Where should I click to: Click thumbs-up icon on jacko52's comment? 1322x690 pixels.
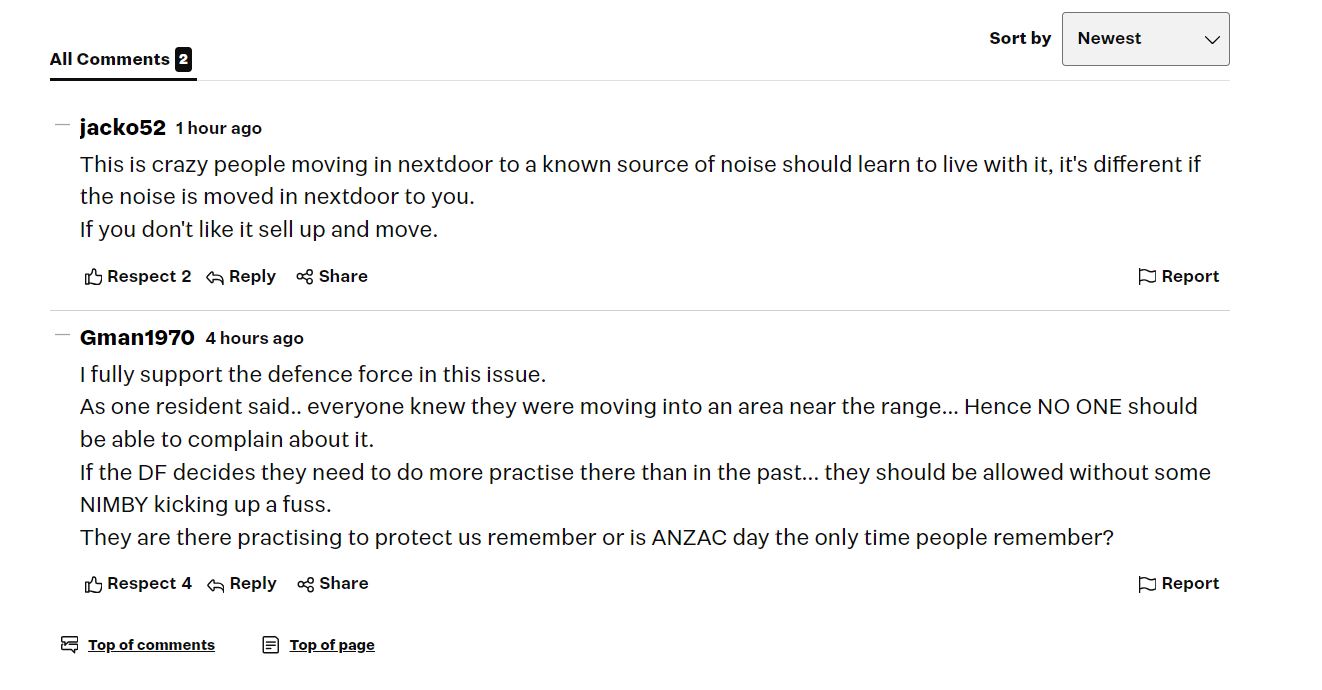tap(93, 277)
